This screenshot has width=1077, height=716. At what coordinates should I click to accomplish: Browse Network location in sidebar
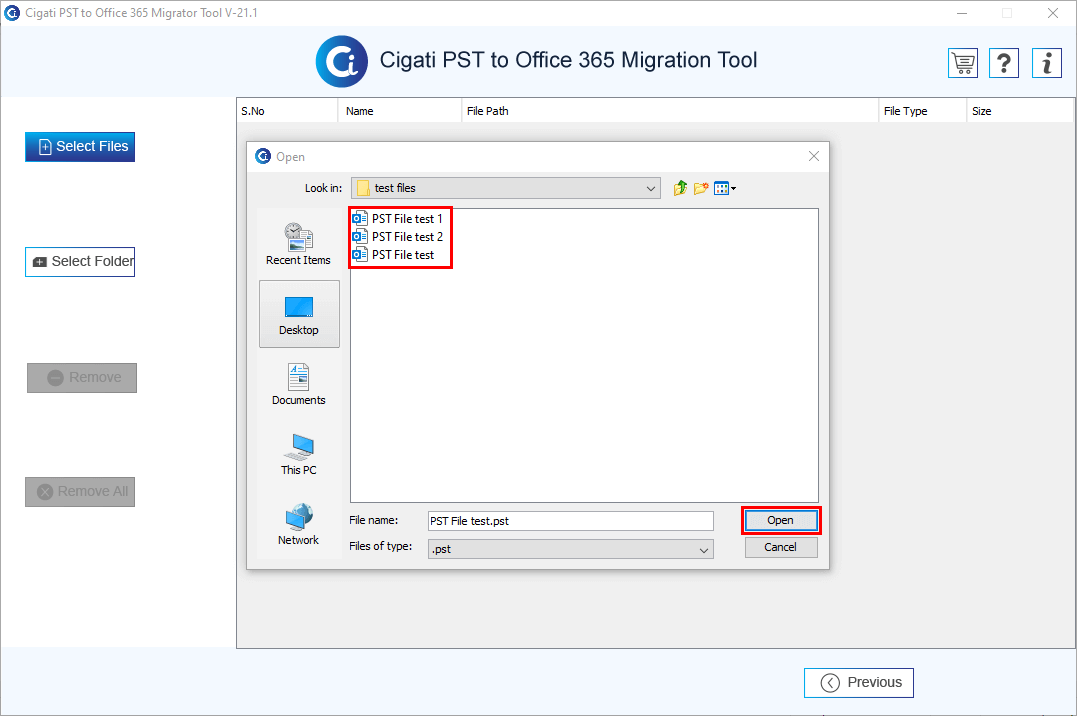point(299,524)
